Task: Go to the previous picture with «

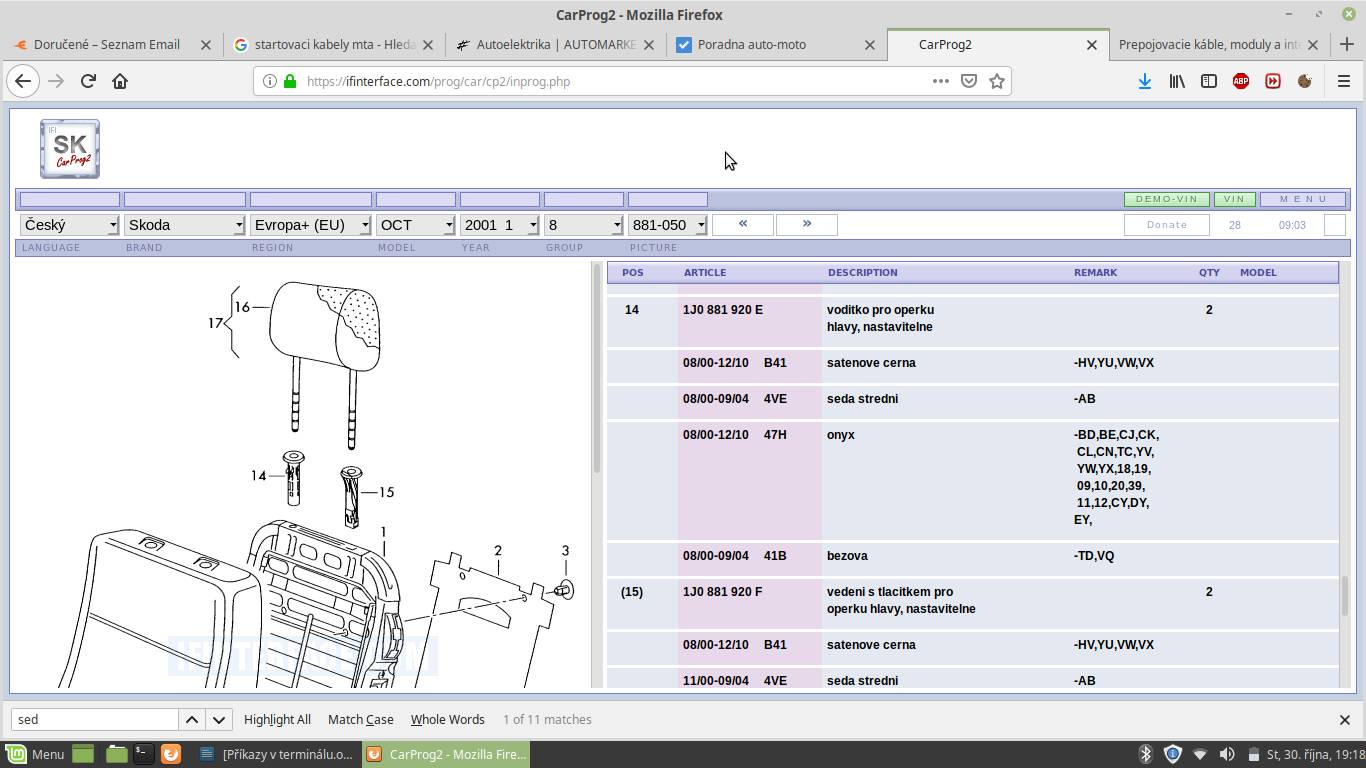Action: pyautogui.click(x=743, y=224)
